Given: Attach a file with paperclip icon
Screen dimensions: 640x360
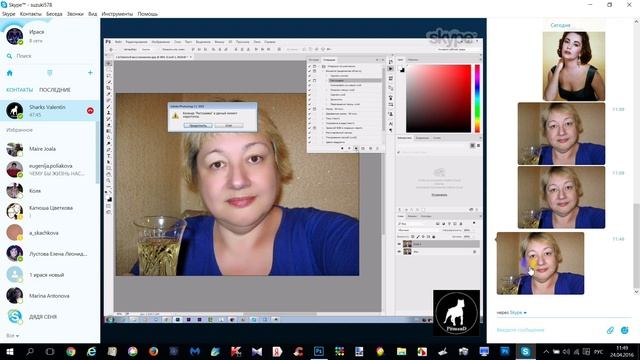Looking at the screenshot, I should click(x=610, y=330).
